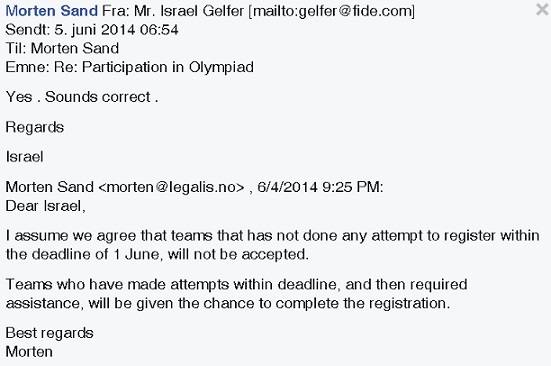
Task: Click the final 'Morten' signature
Action: [x=29, y=352]
